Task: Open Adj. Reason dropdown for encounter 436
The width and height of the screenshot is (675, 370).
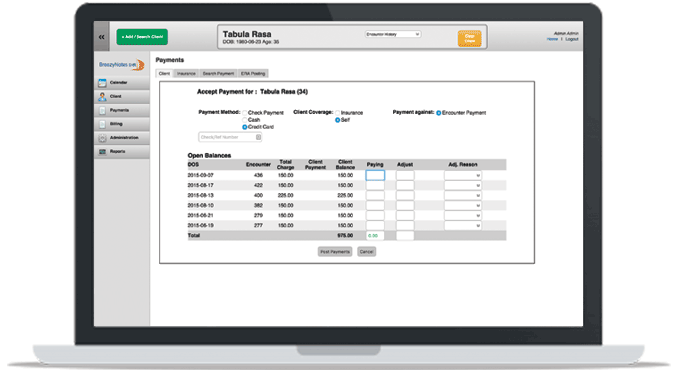Action: 463,175
